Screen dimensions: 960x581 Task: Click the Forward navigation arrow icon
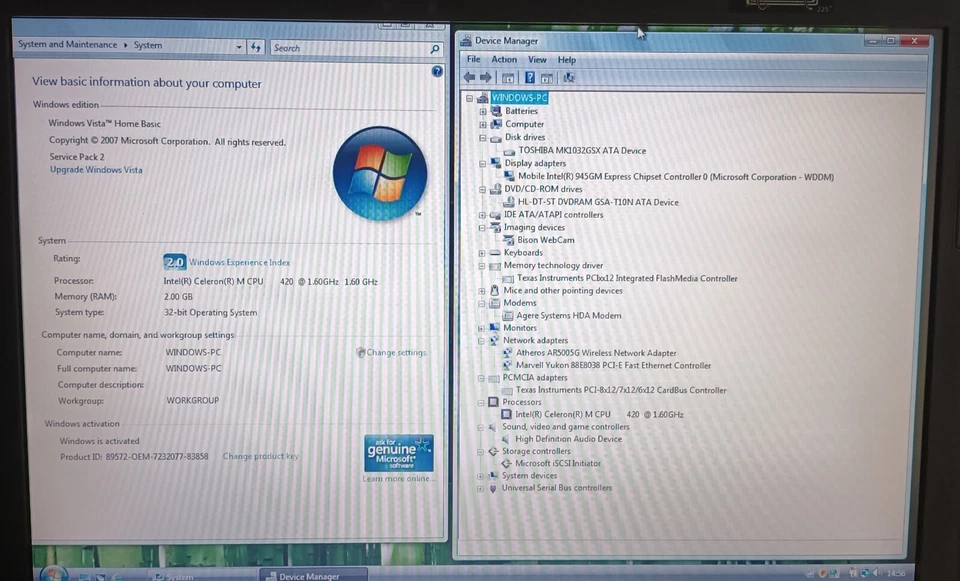coord(486,77)
